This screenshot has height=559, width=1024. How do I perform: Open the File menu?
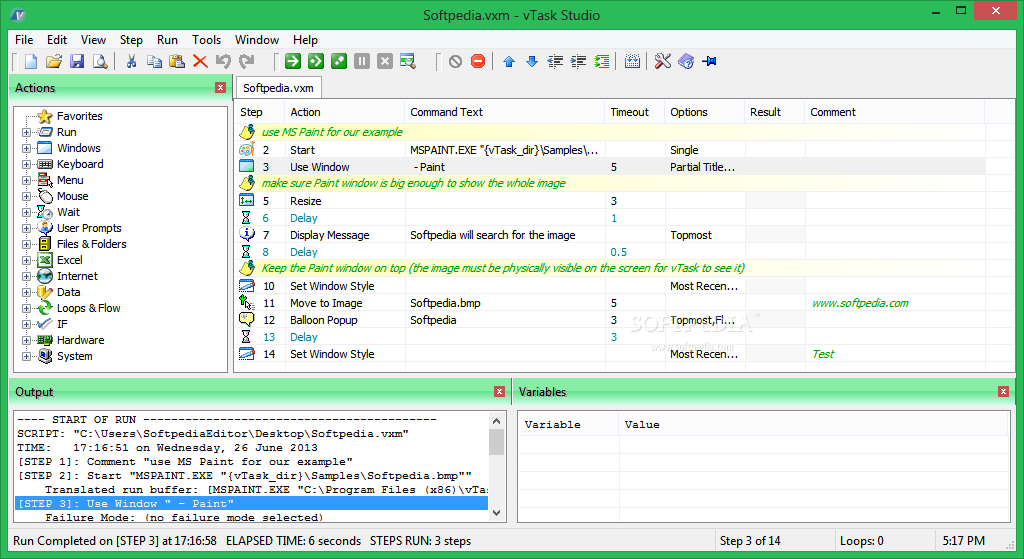click(24, 40)
